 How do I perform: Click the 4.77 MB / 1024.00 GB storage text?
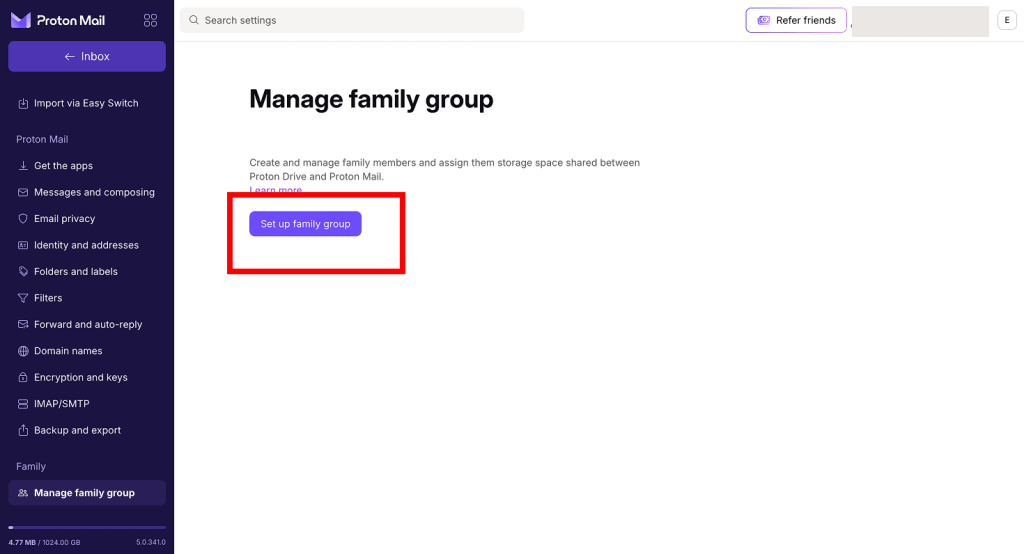pyautogui.click(x=44, y=542)
